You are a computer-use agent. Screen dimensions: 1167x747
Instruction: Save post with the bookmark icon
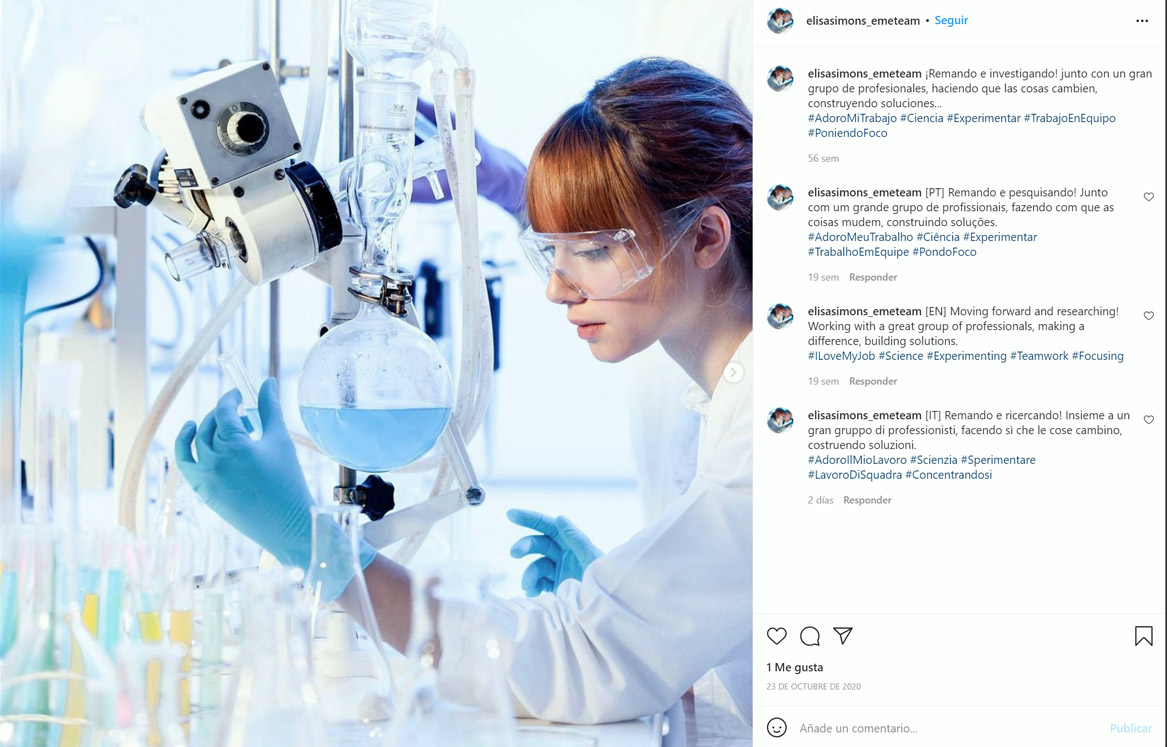pyautogui.click(x=1143, y=635)
